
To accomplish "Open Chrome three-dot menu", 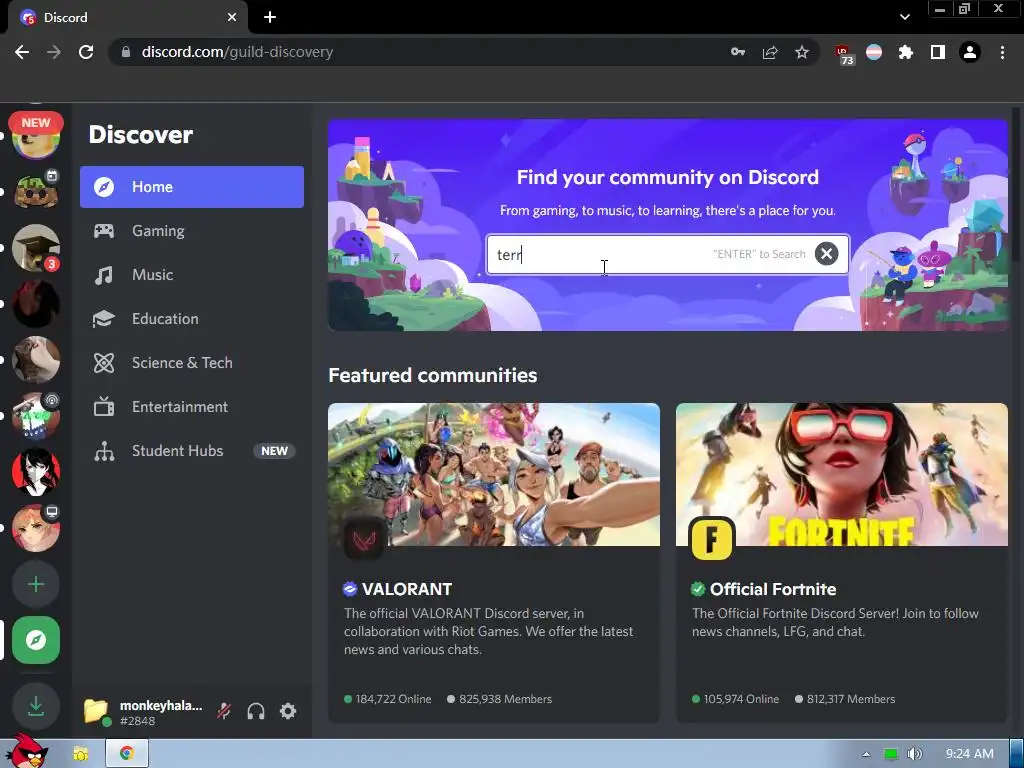I will click(x=1002, y=52).
